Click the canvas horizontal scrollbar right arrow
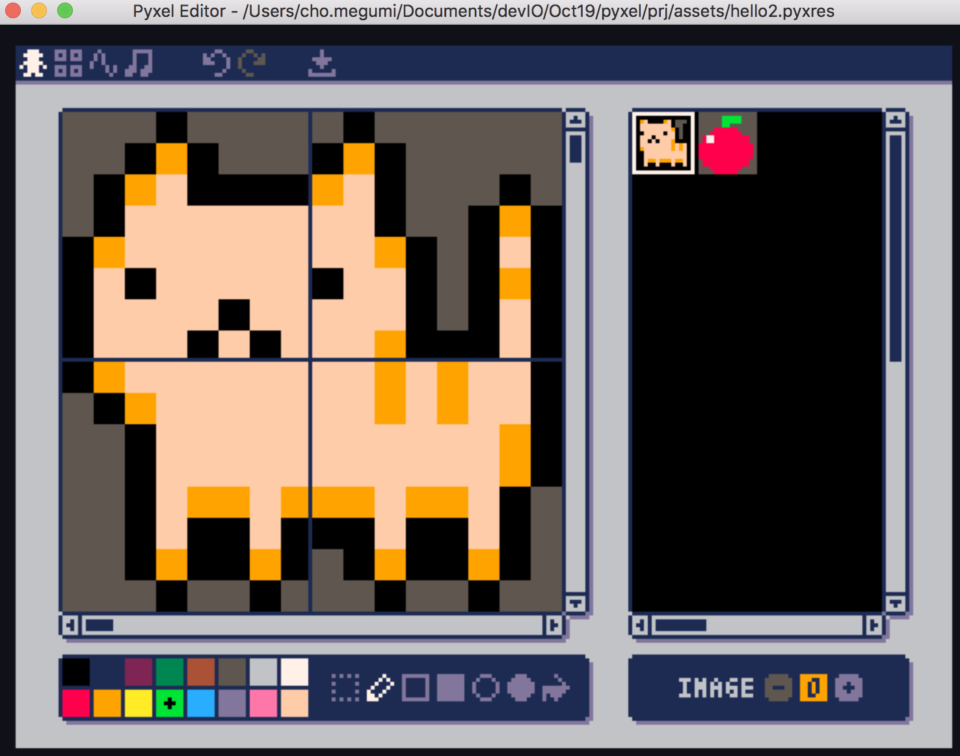This screenshot has width=960, height=756. (554, 625)
